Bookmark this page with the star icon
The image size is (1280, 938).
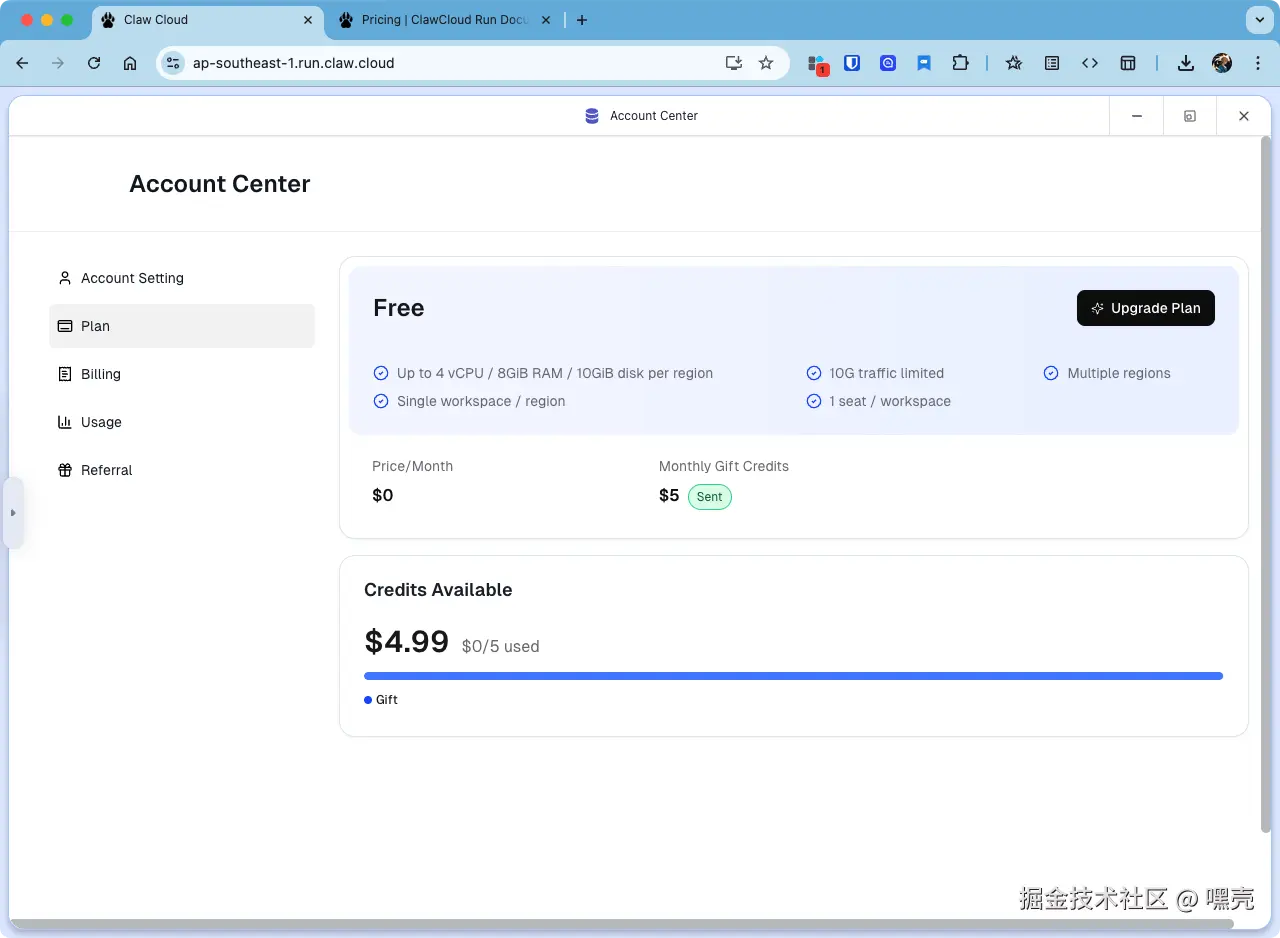click(x=766, y=63)
